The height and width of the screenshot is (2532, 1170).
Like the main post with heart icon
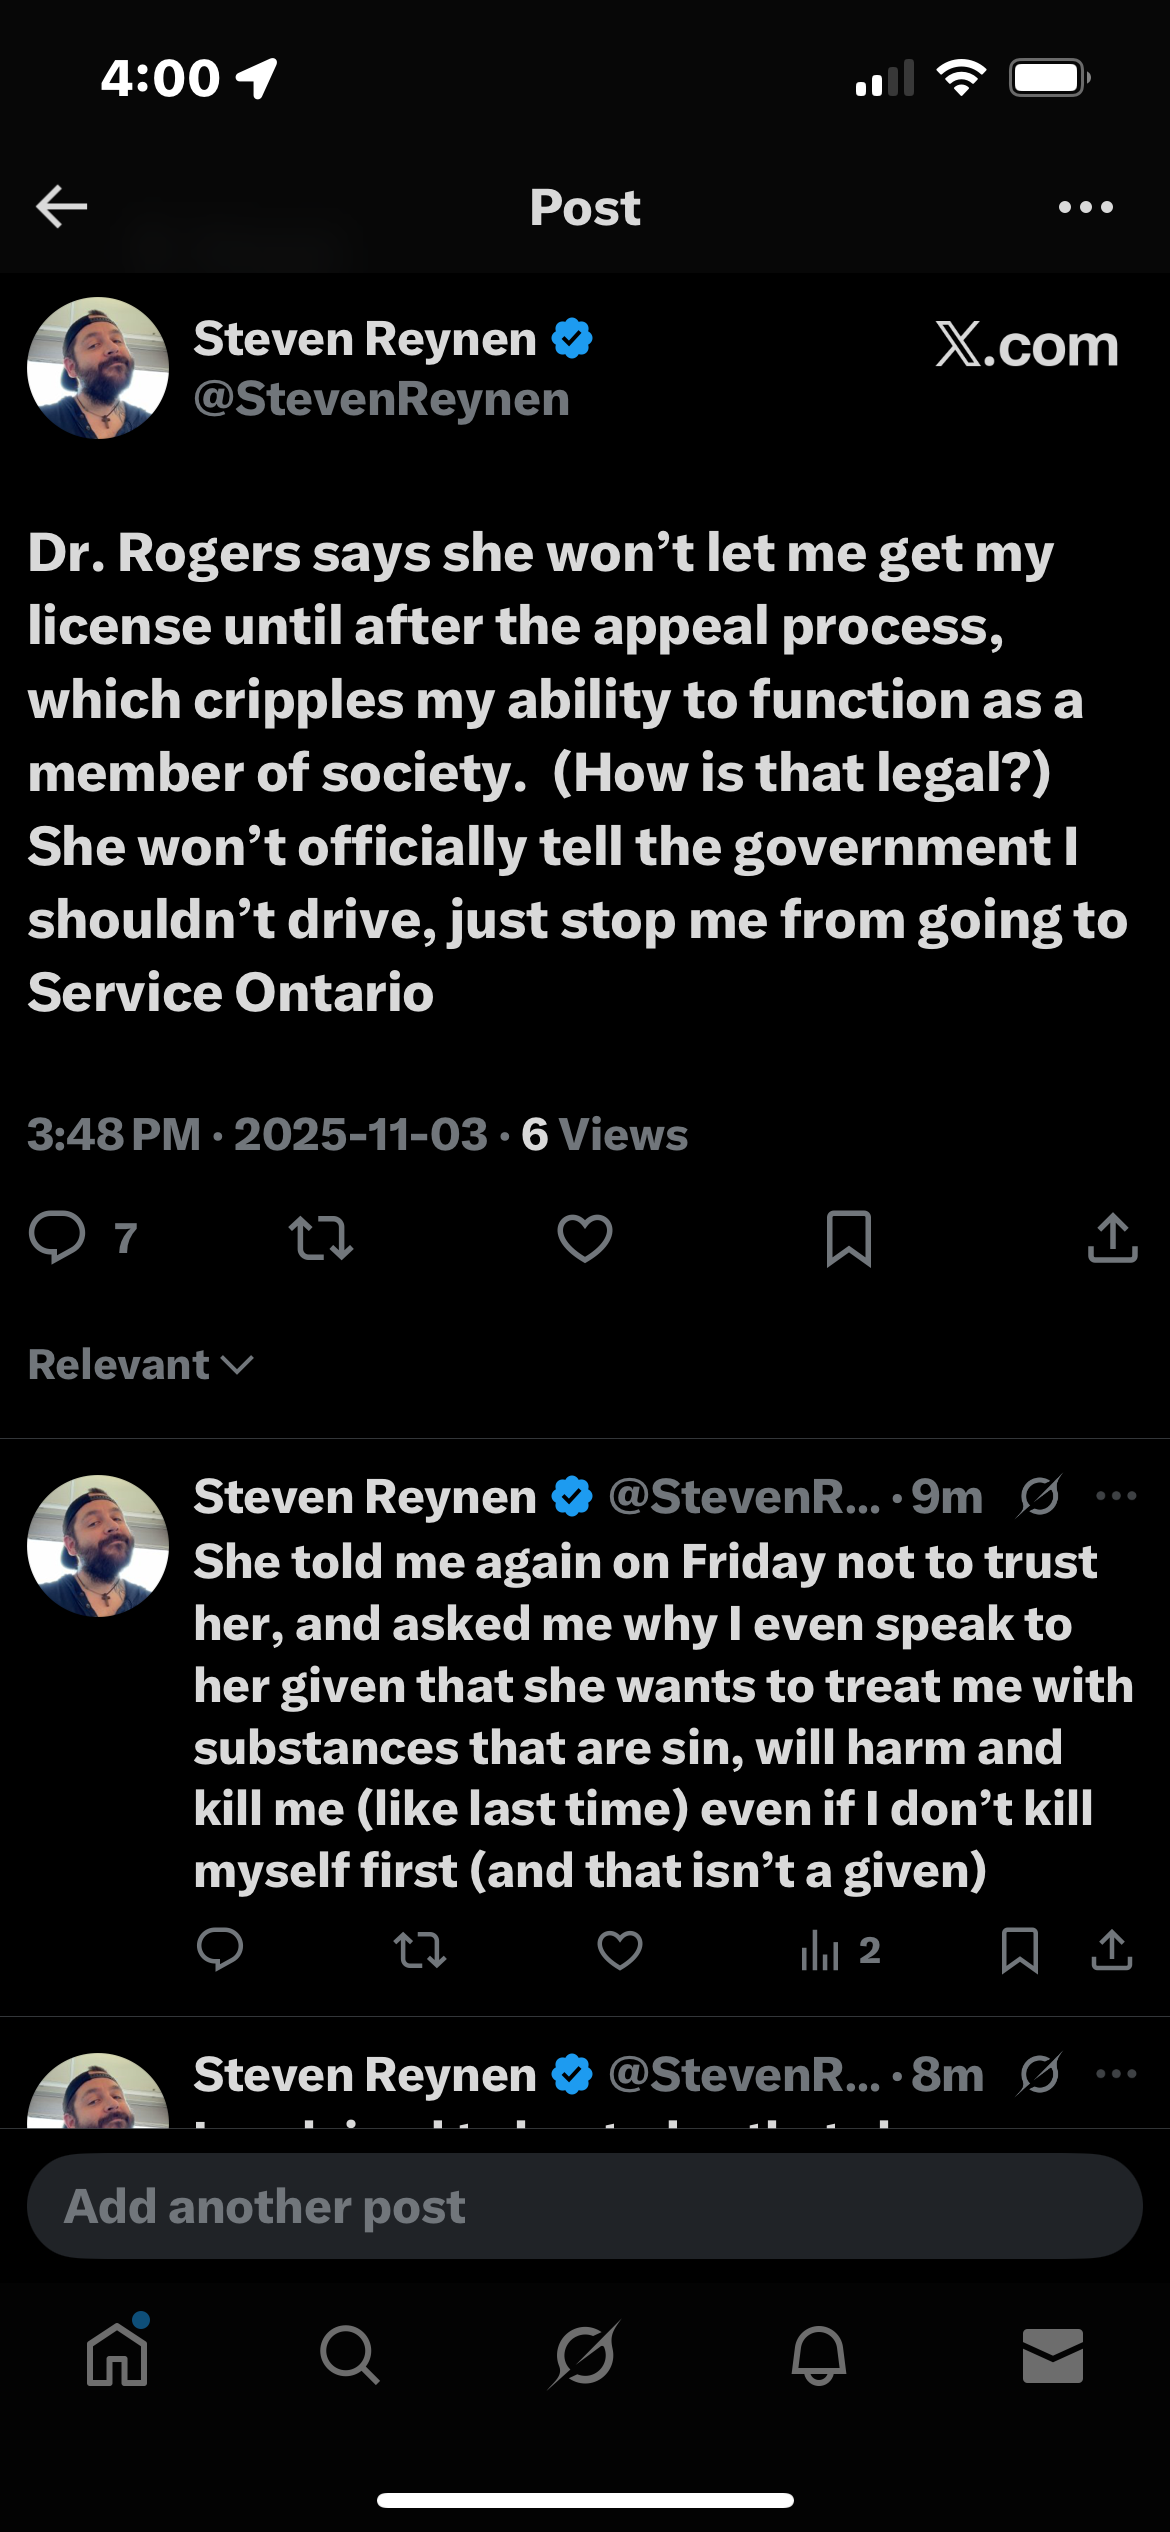(584, 1237)
